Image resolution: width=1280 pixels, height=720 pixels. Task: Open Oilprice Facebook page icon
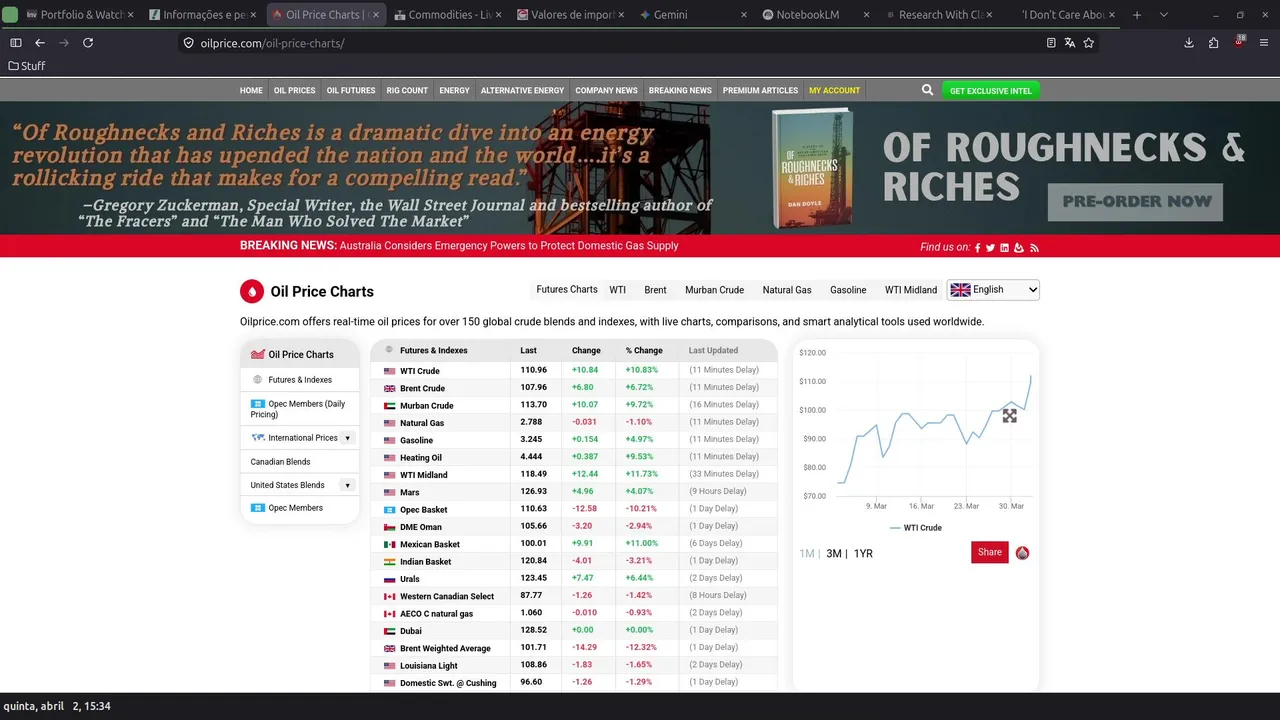point(977,248)
